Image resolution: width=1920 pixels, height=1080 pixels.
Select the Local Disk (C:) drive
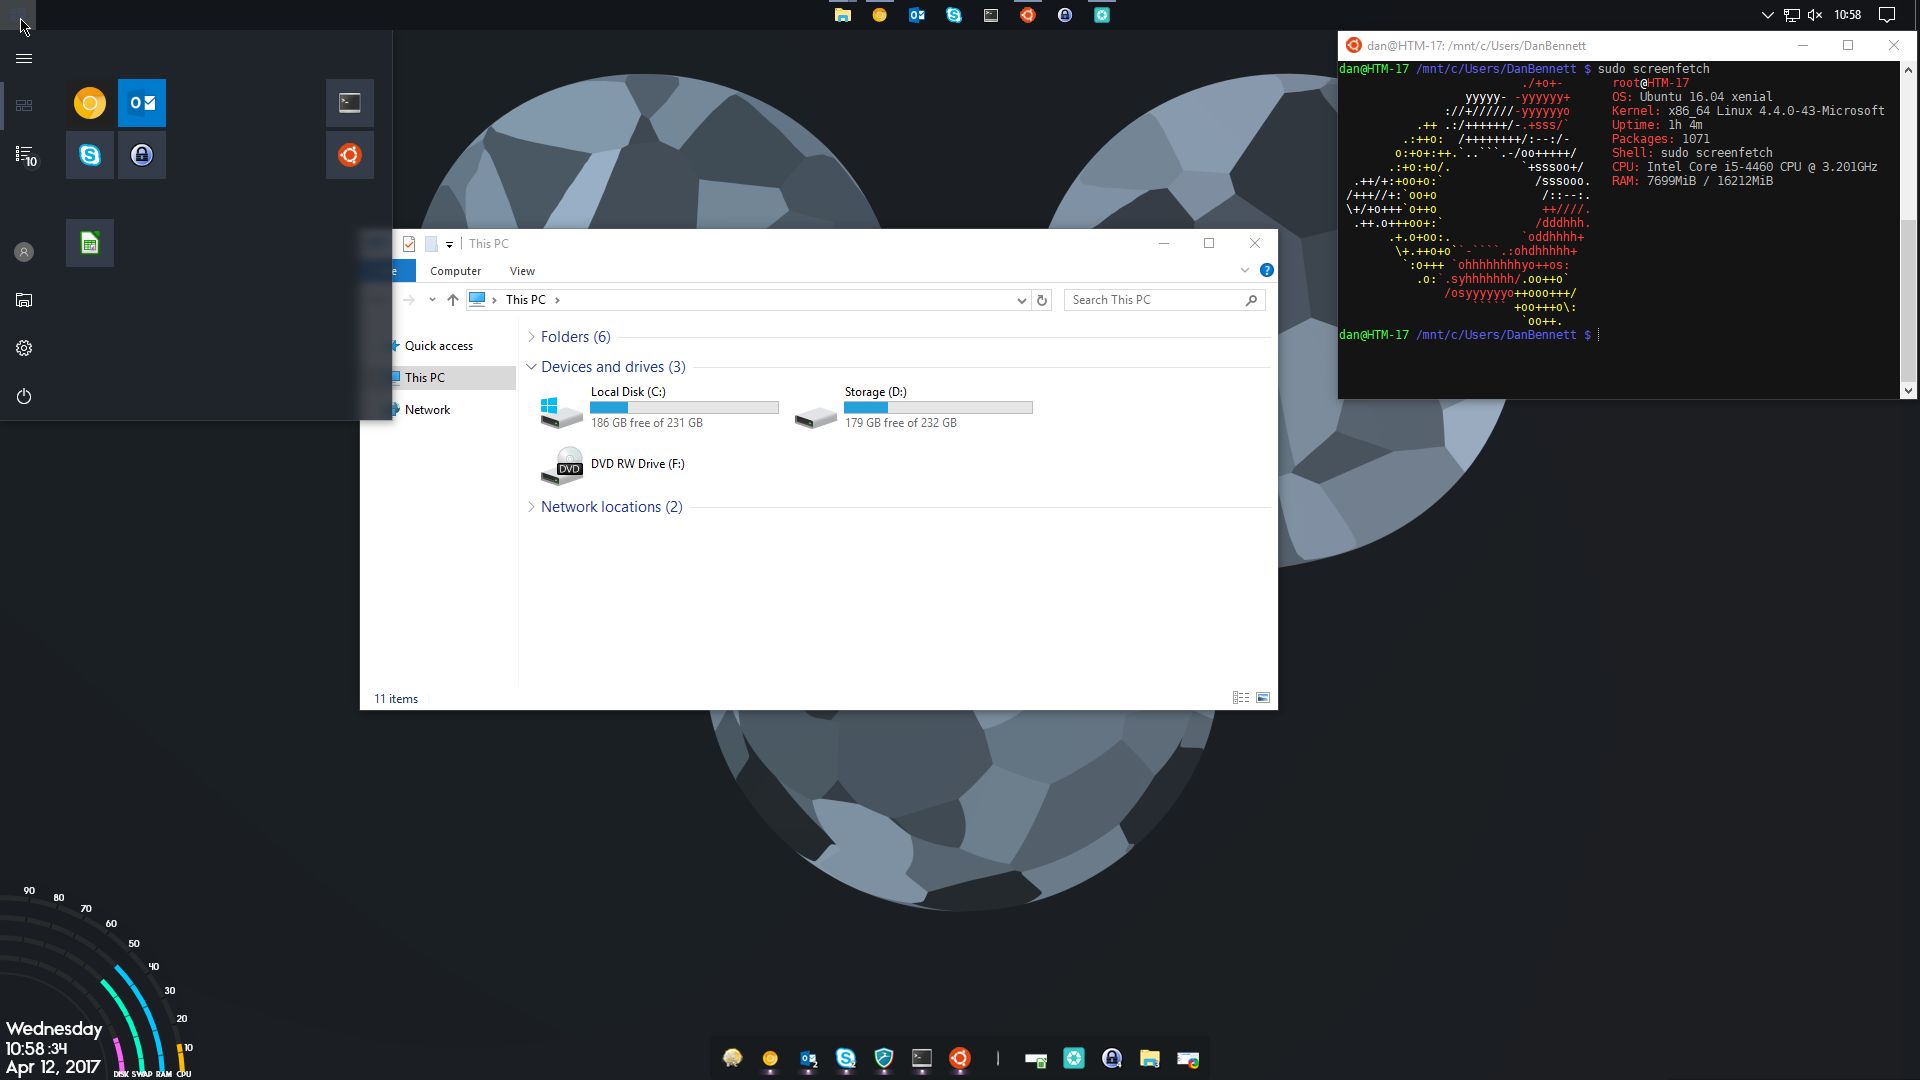coord(628,407)
